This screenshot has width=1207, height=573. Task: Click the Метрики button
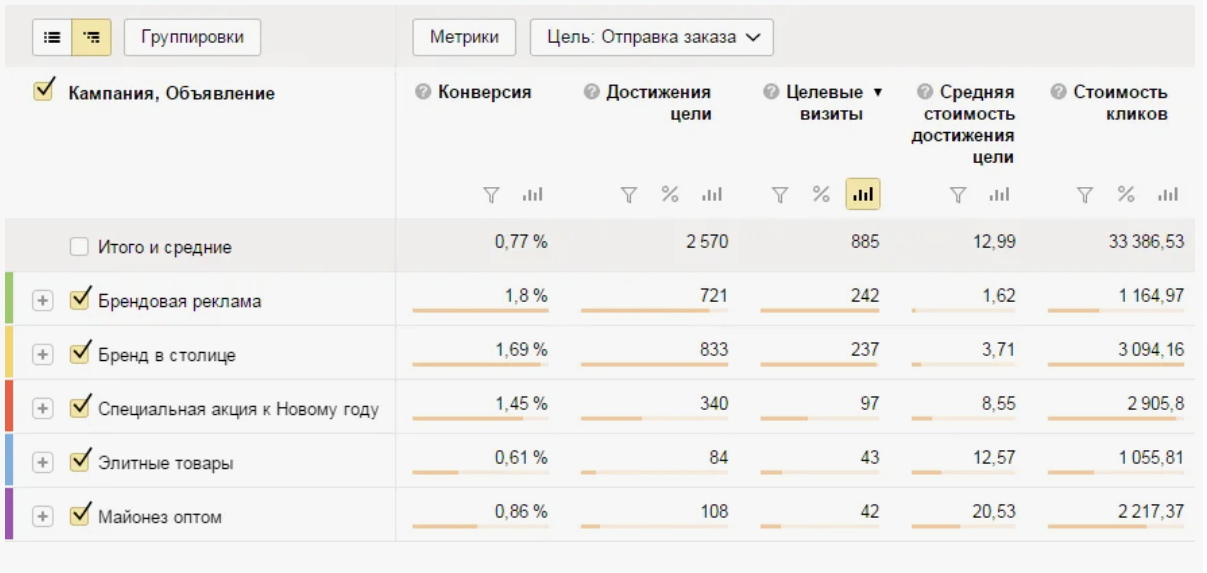coord(465,37)
